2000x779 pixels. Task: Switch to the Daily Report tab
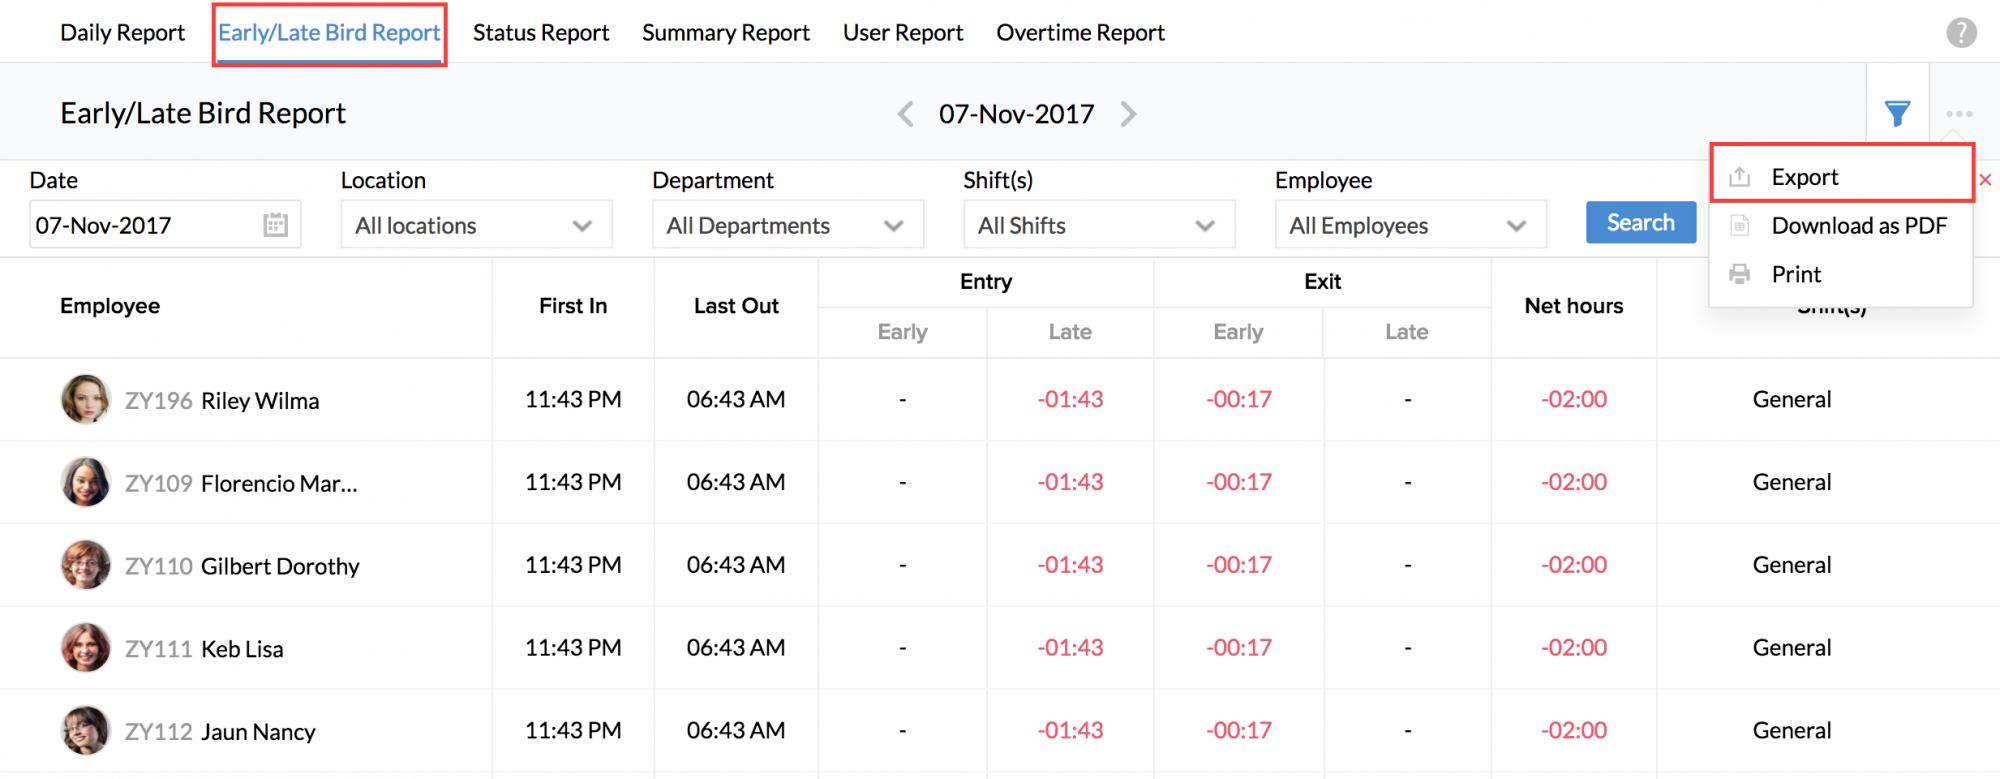[122, 33]
